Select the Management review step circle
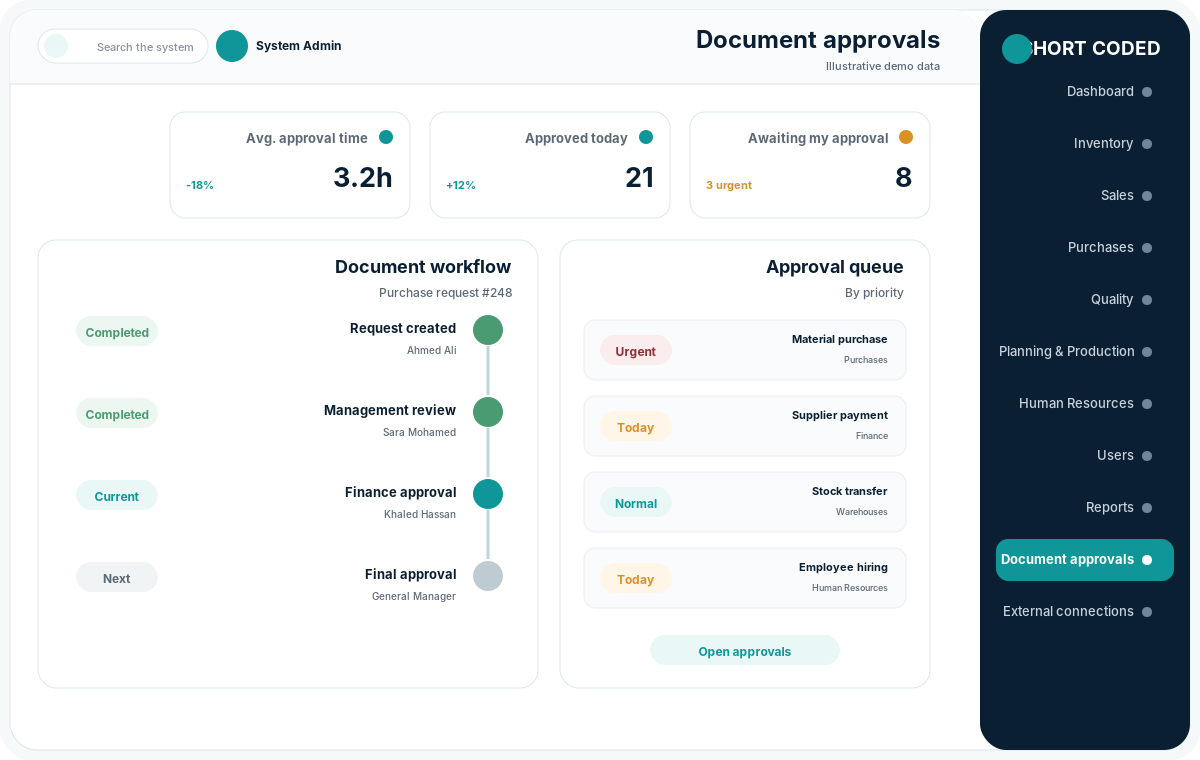Viewport: 1200px width, 760px height. click(488, 412)
